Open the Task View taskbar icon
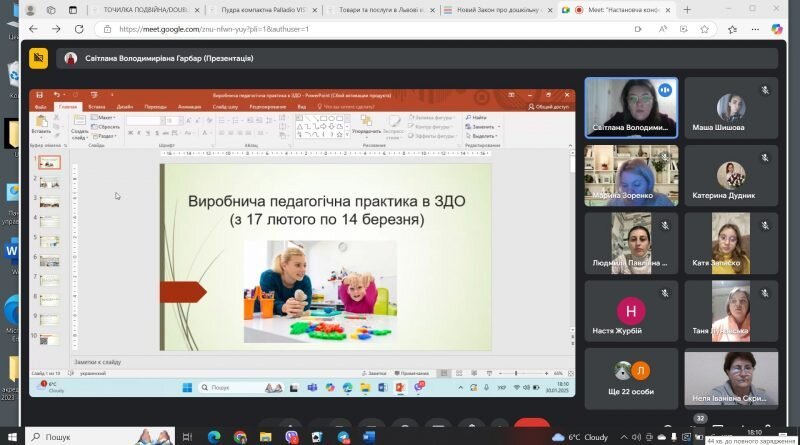Screen dimensions: 800x445 click(187, 437)
